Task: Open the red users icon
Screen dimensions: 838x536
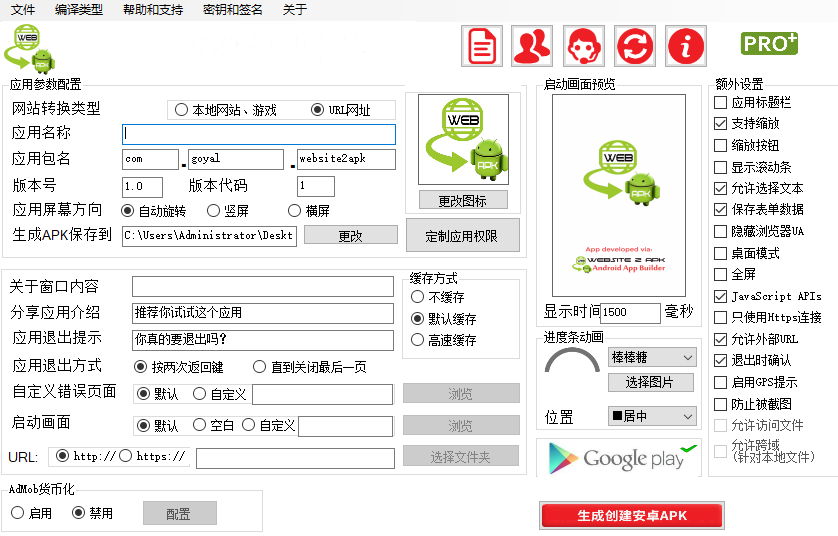Action: click(531, 46)
